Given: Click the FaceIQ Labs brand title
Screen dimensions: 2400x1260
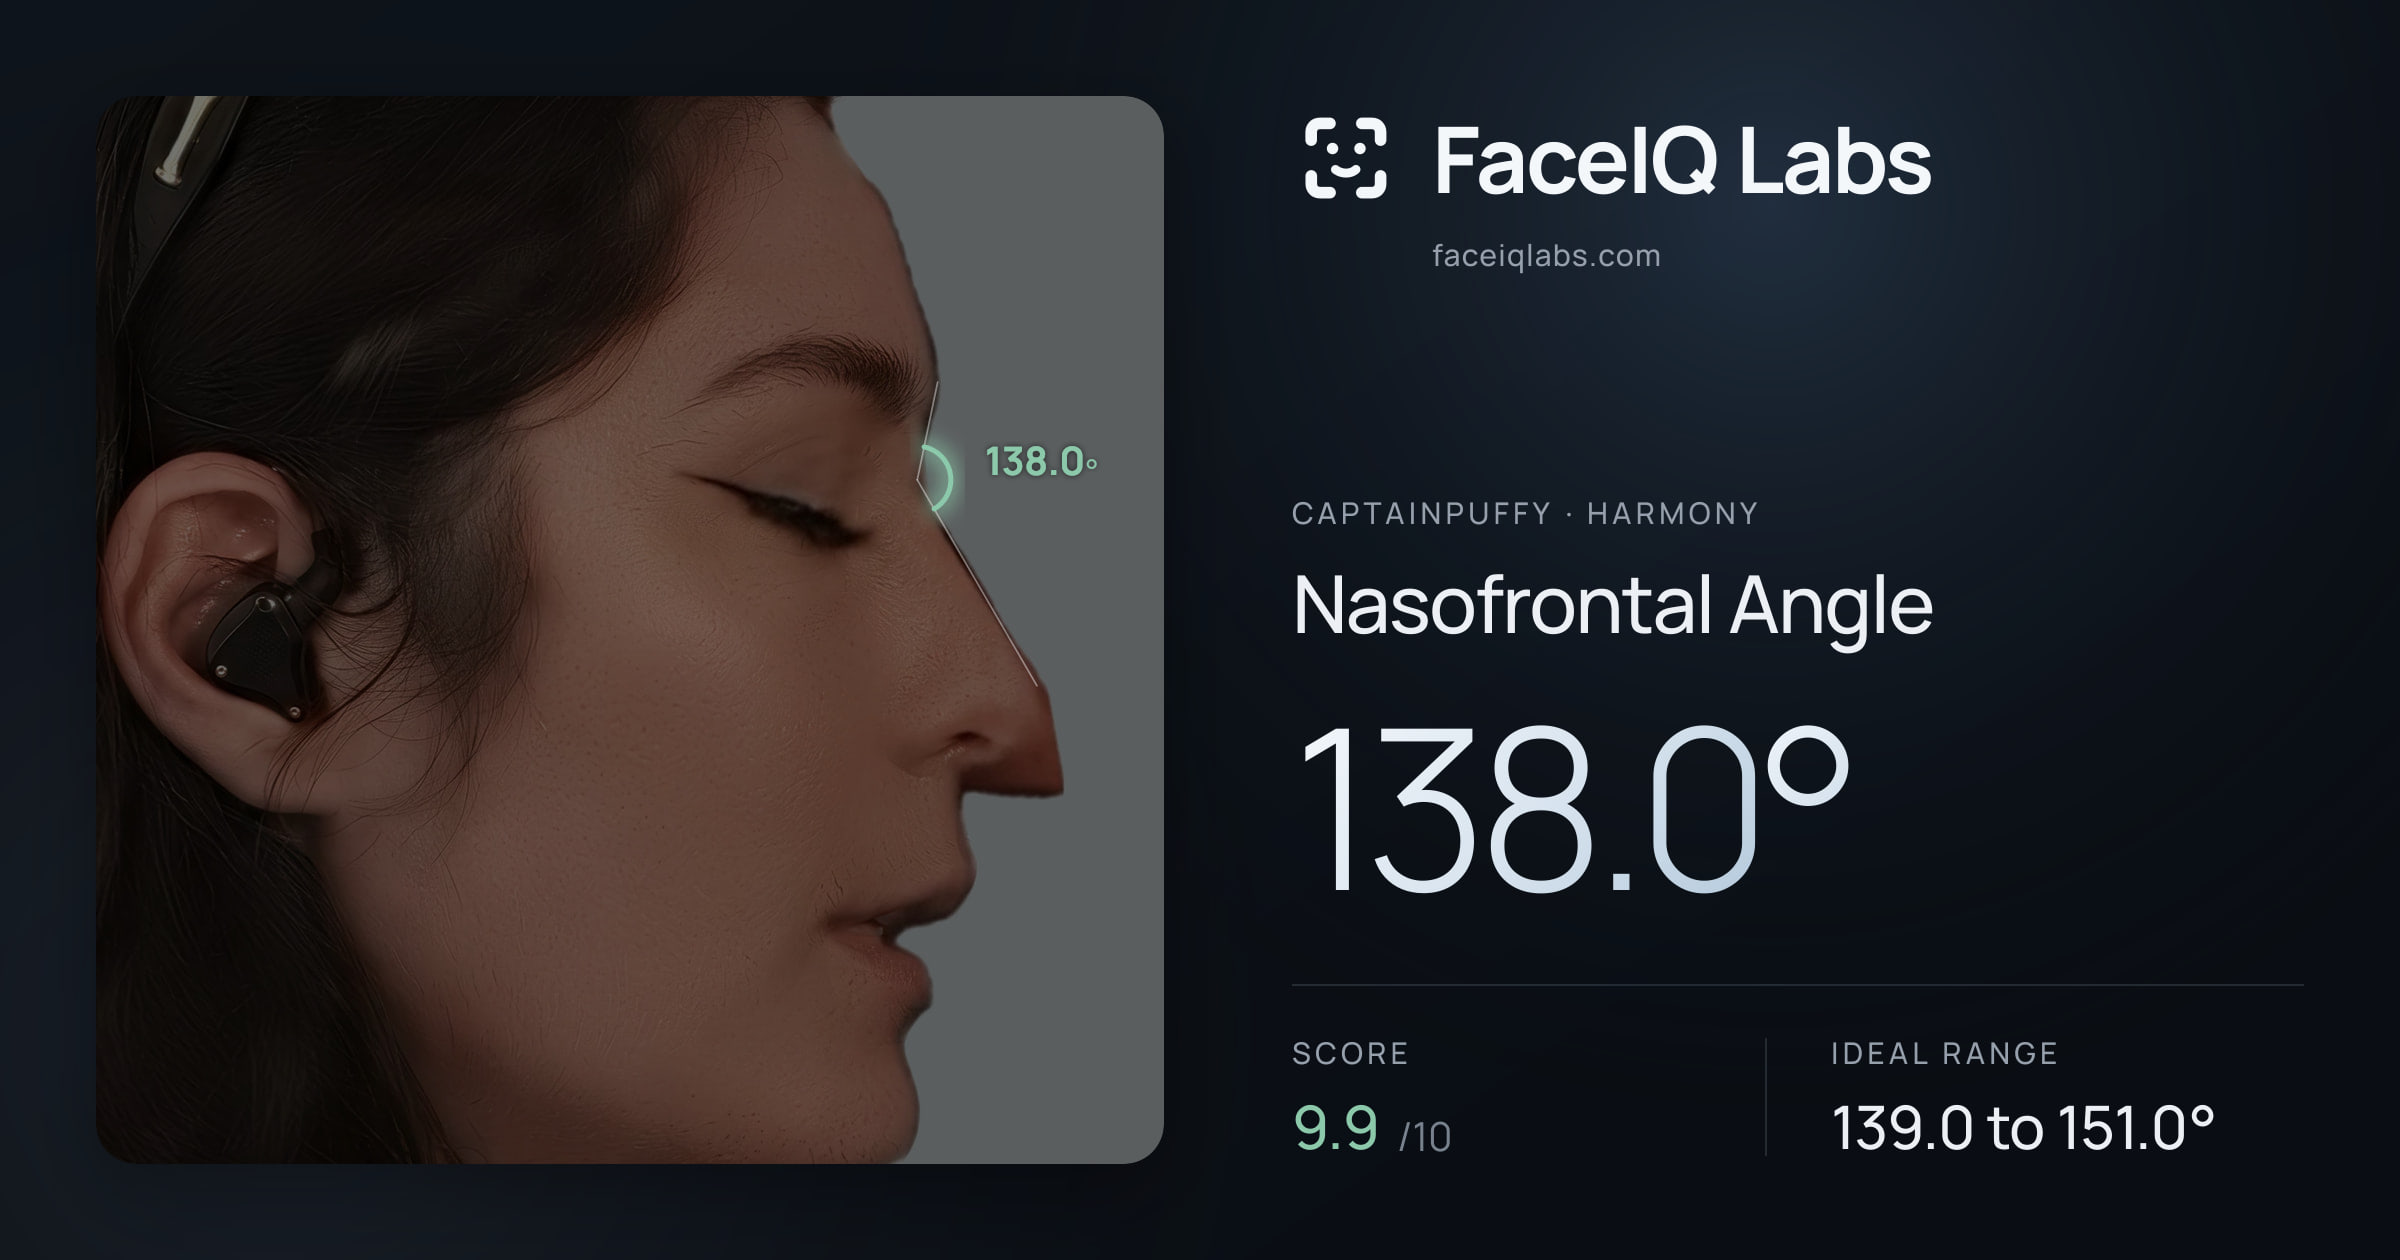Looking at the screenshot, I should point(1683,160).
